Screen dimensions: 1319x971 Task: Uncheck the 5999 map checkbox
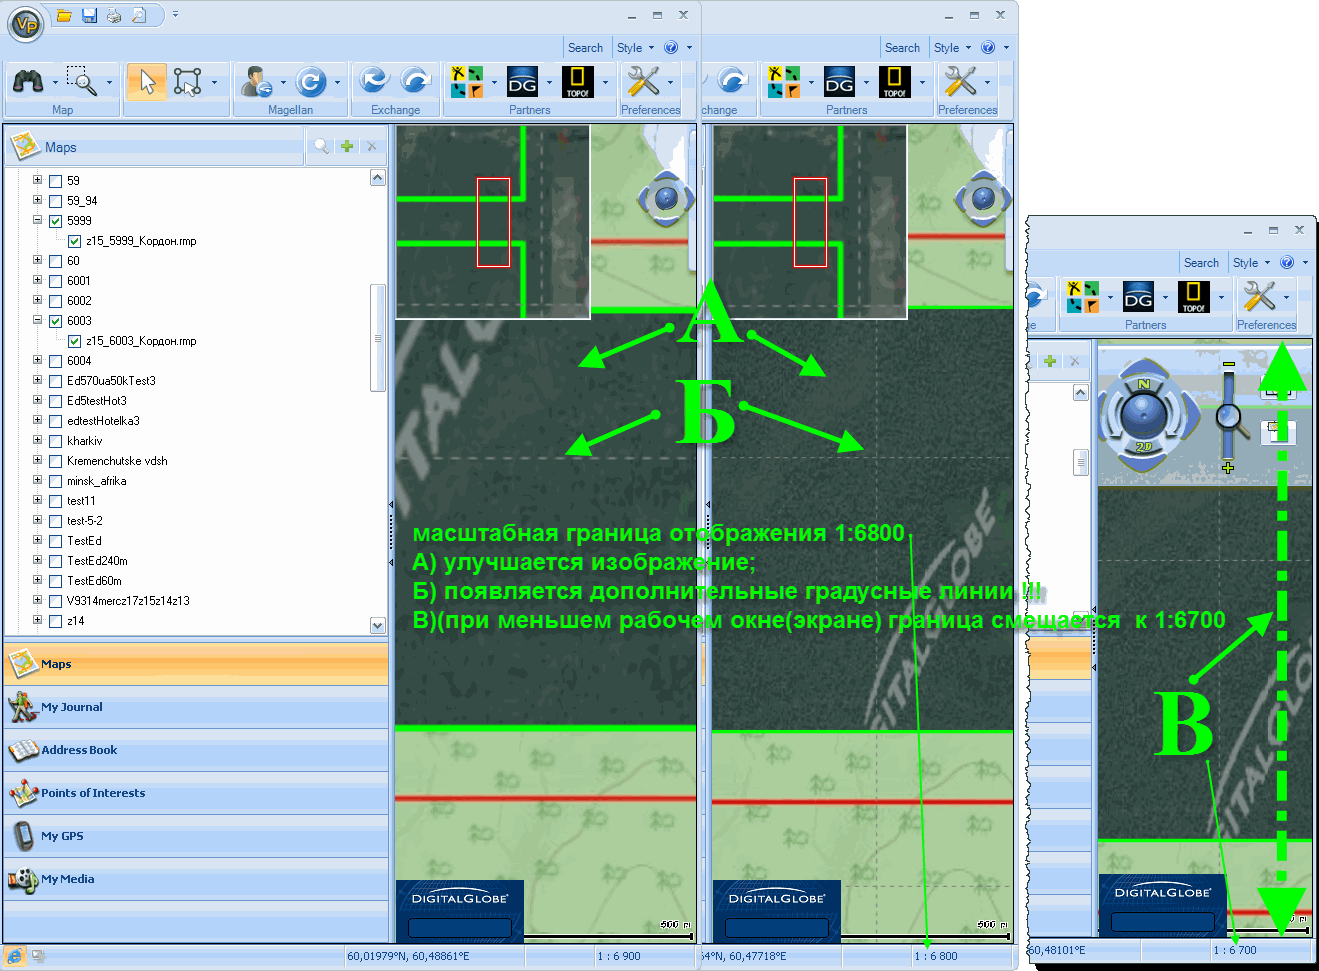pyautogui.click(x=56, y=221)
